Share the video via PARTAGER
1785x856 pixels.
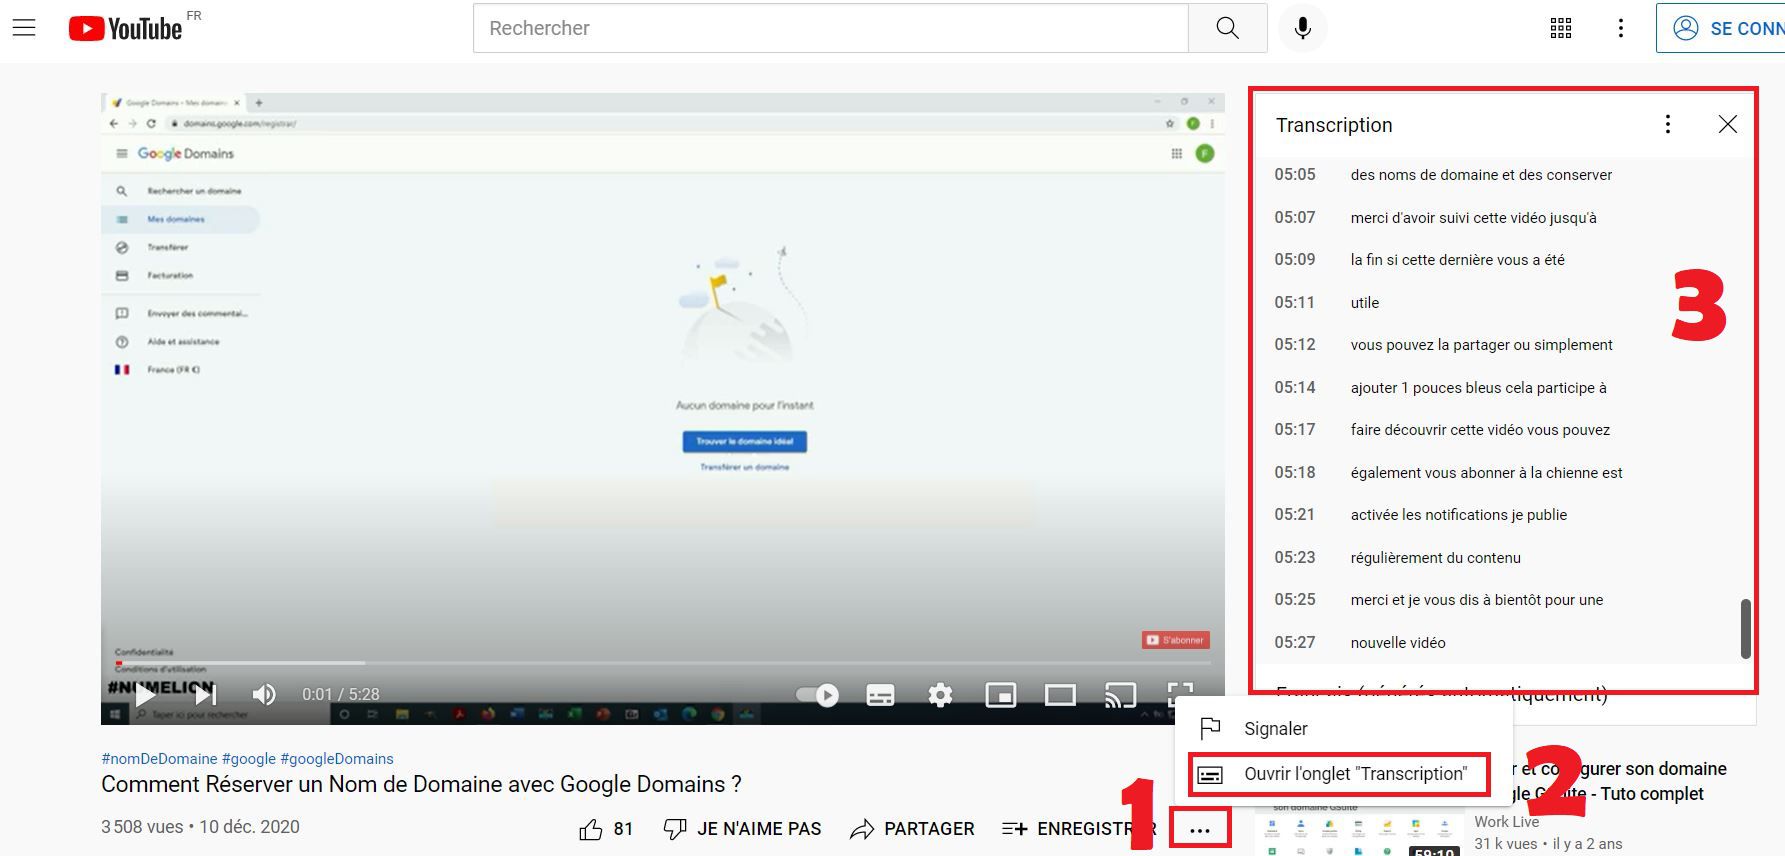tap(912, 829)
